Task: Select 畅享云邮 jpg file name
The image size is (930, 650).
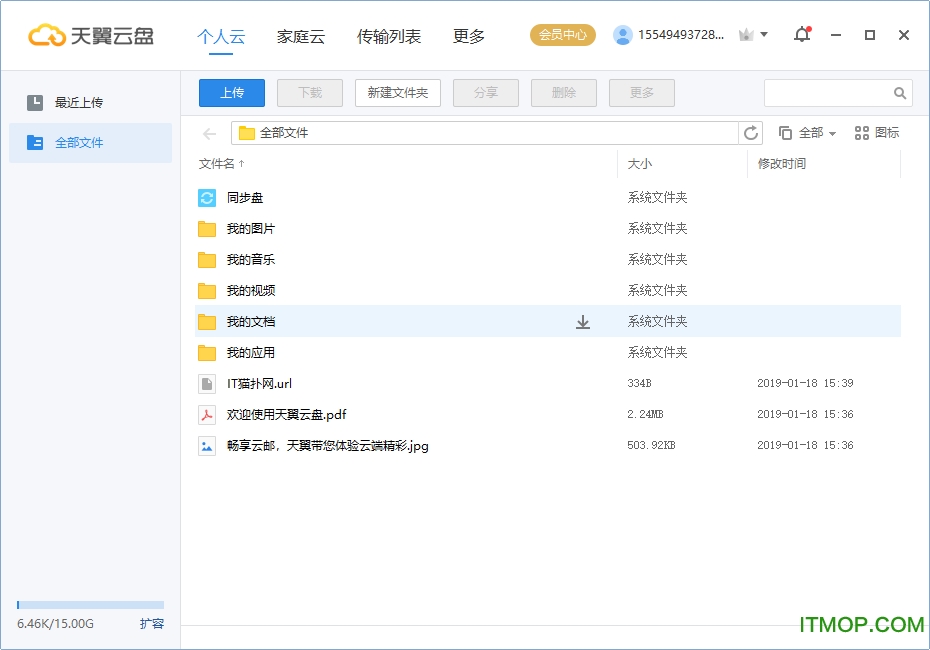Action: [327, 446]
